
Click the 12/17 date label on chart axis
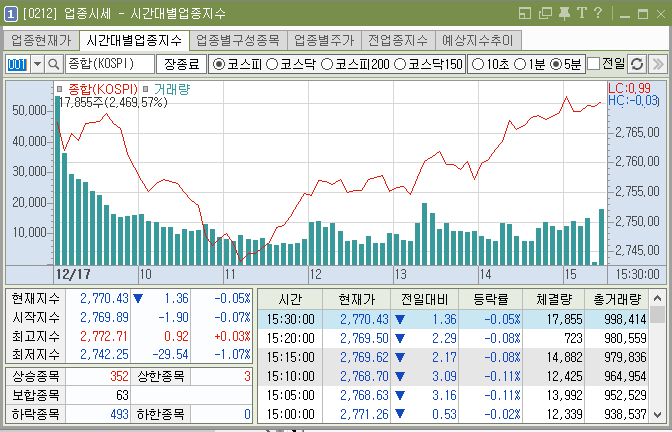[73, 274]
